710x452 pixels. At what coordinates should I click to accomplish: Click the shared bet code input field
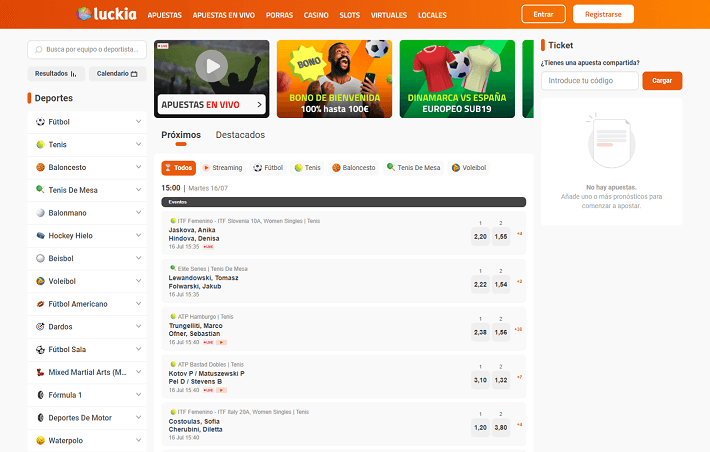point(590,81)
